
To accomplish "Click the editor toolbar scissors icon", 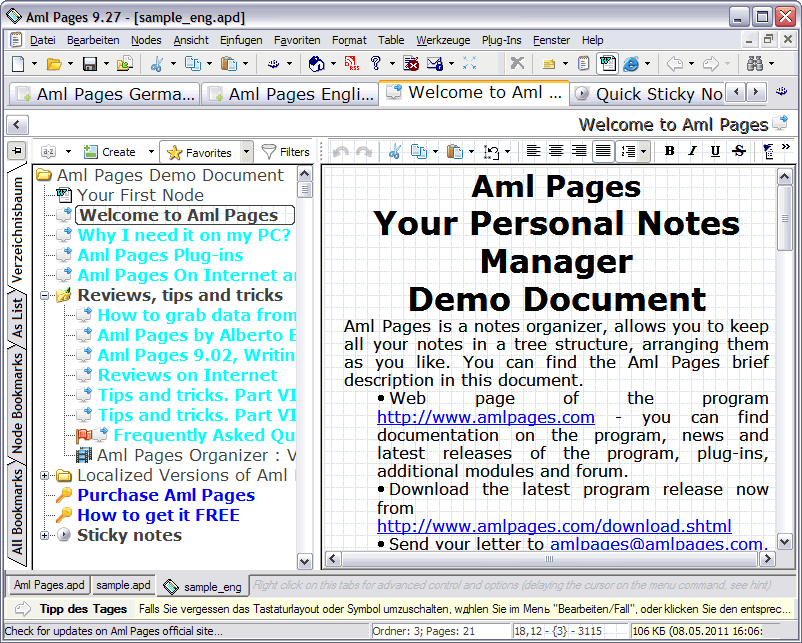I will click(x=395, y=152).
